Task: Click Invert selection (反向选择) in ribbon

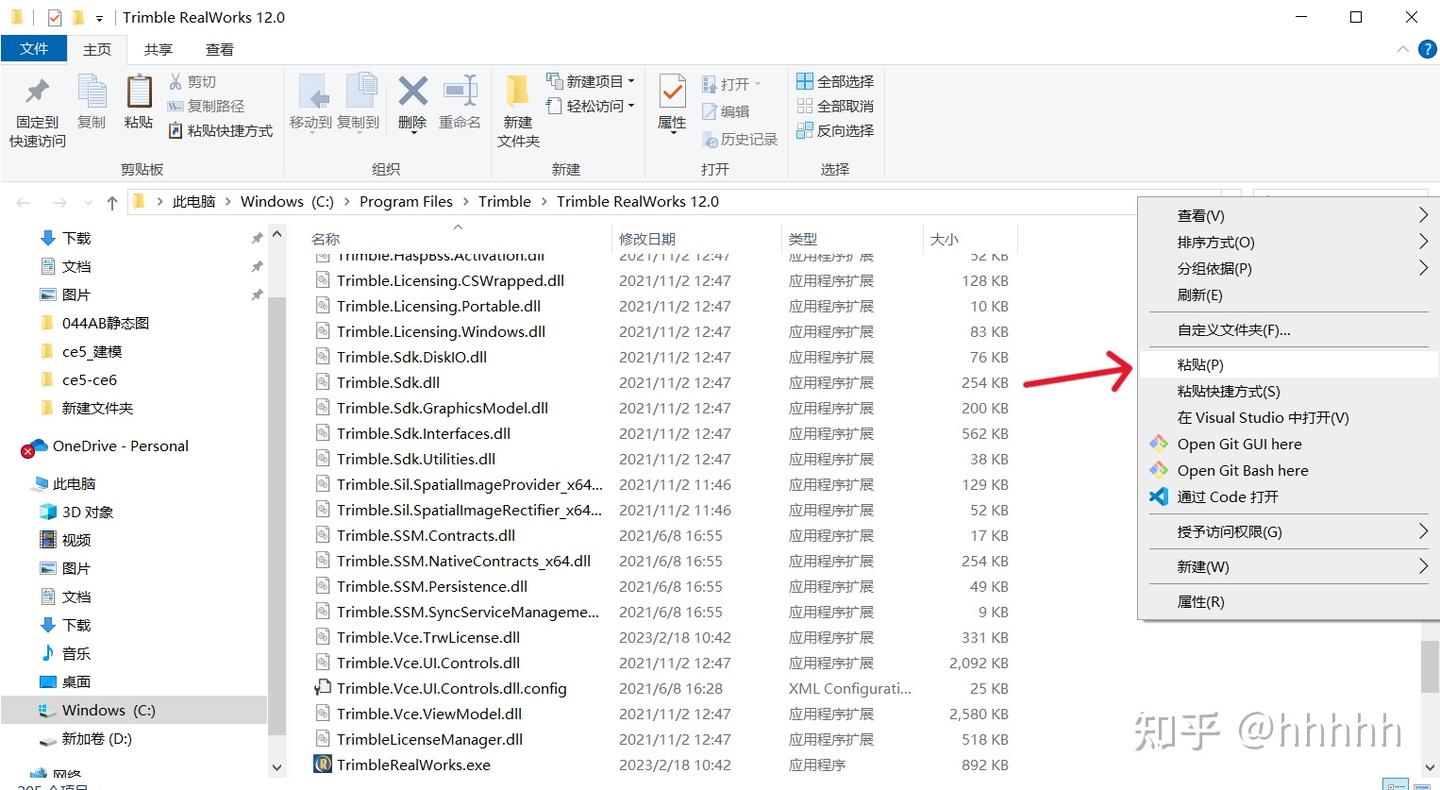Action: point(835,131)
